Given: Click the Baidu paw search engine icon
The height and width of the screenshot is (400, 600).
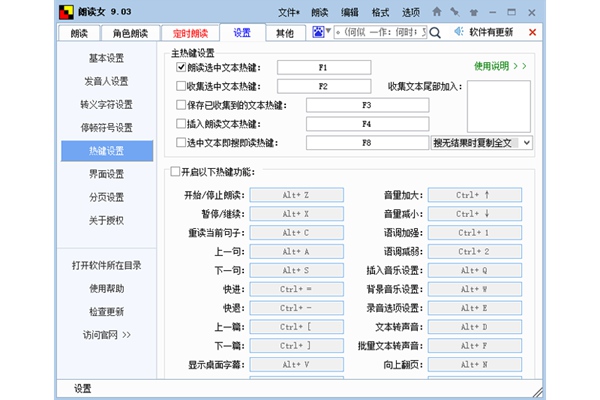Looking at the screenshot, I should coord(318,32).
